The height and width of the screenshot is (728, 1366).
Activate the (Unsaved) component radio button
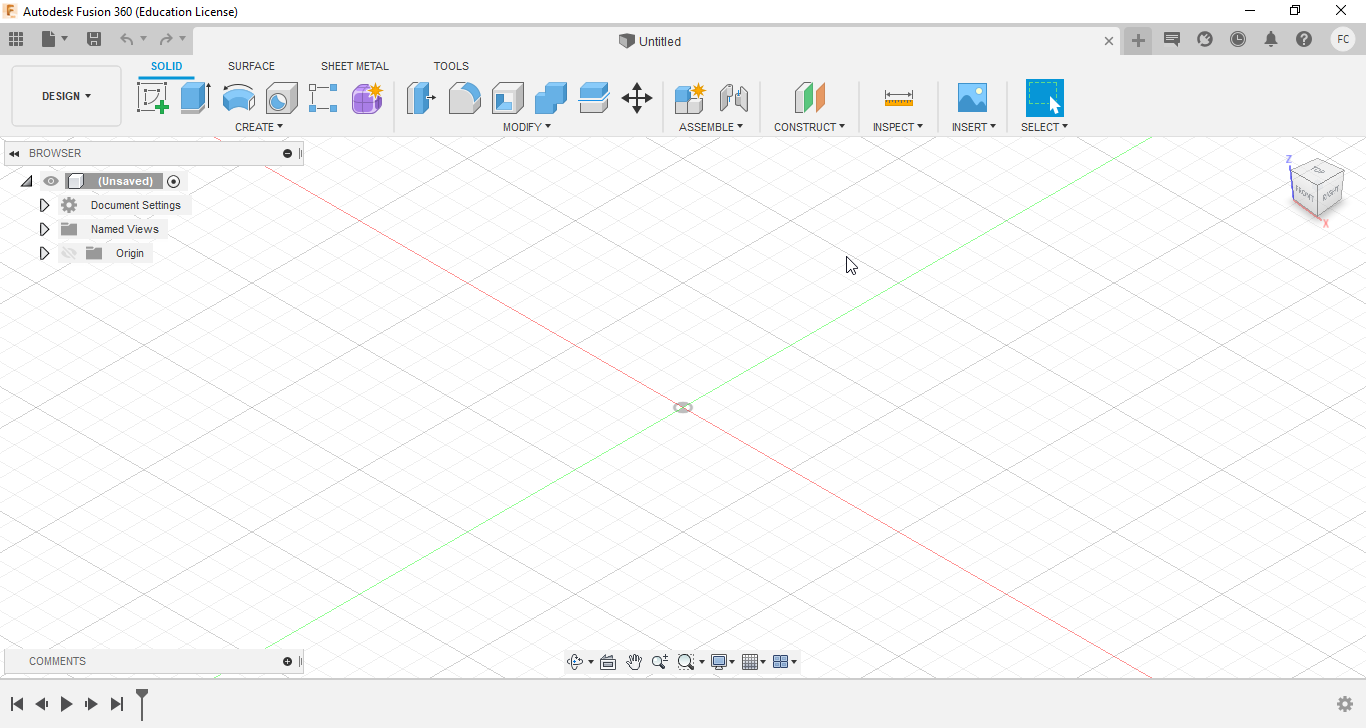174,181
